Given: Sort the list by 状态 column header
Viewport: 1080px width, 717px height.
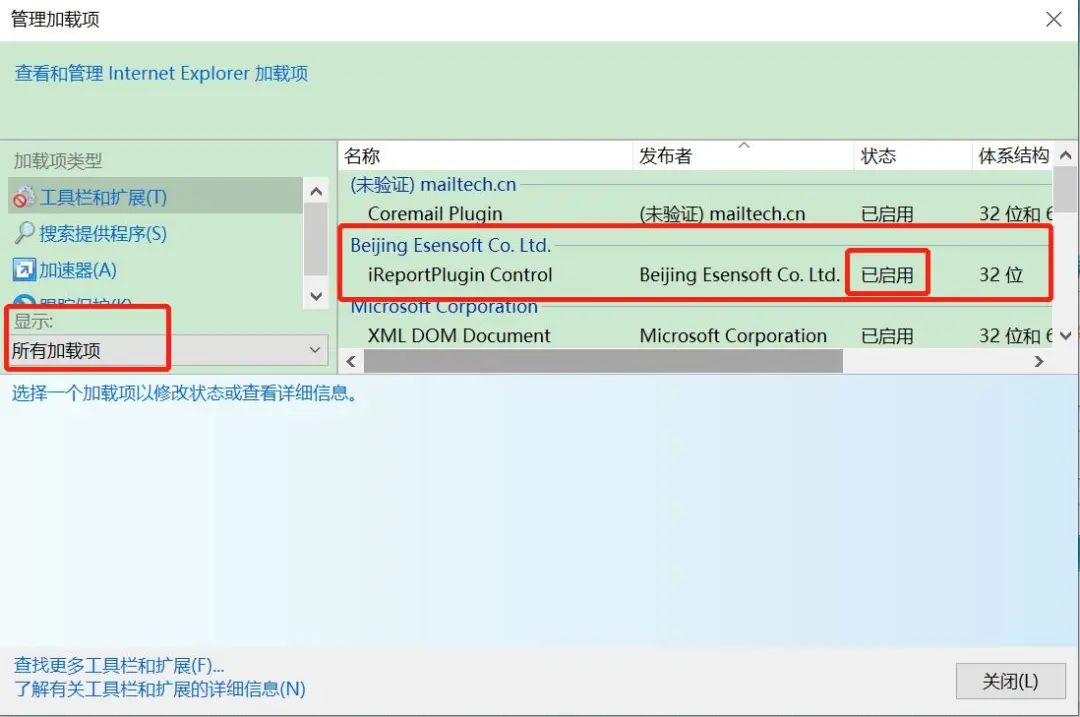Looking at the screenshot, I should (x=878, y=156).
